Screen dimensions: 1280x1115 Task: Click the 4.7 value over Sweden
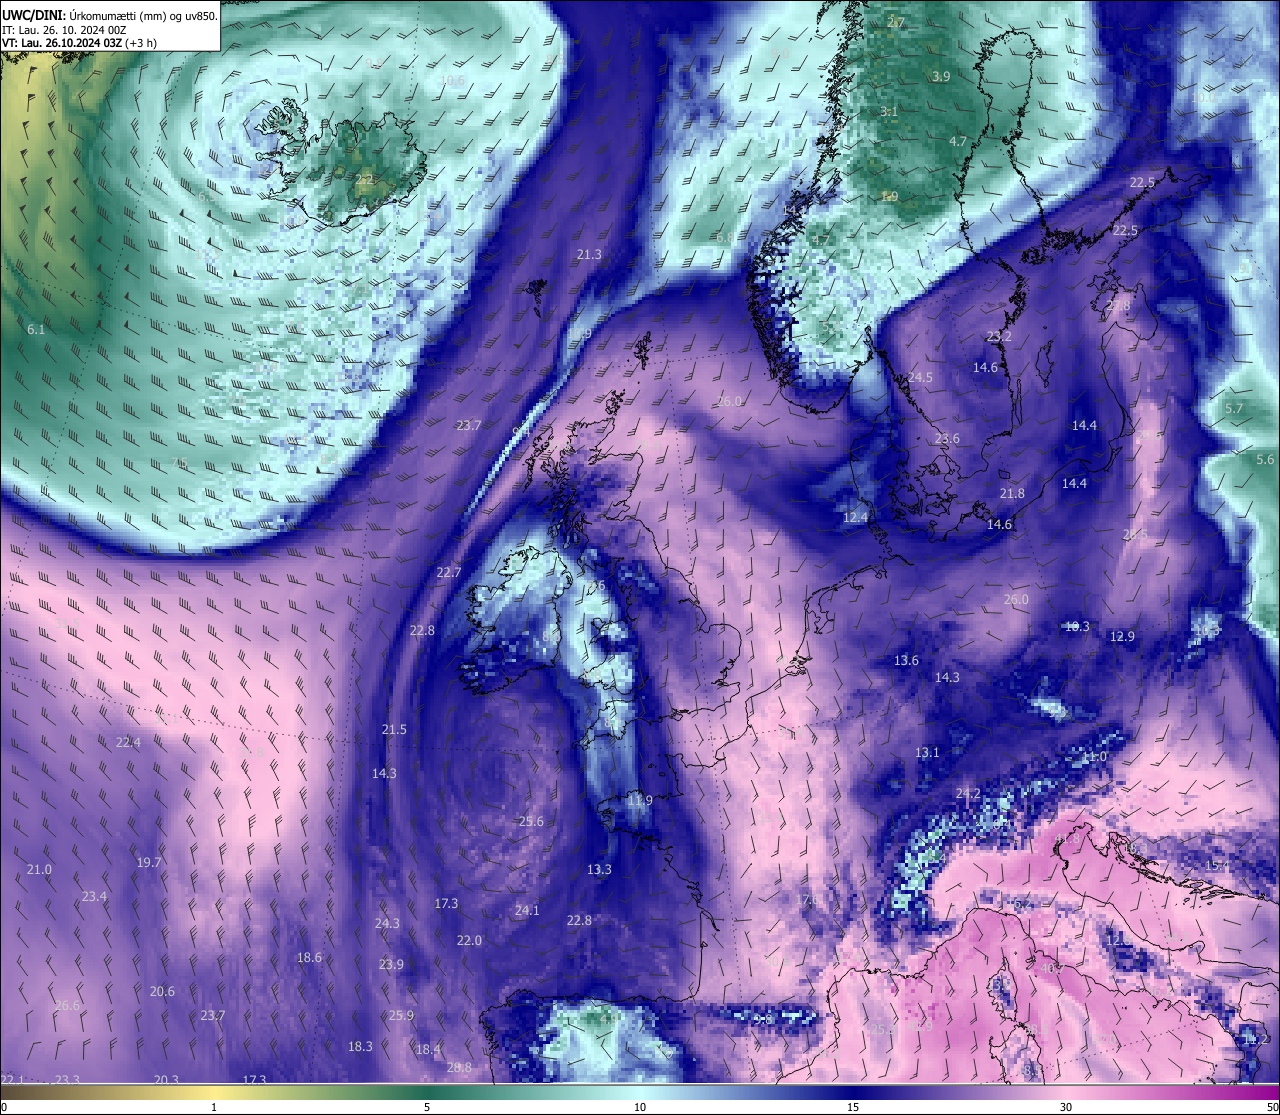click(x=958, y=141)
